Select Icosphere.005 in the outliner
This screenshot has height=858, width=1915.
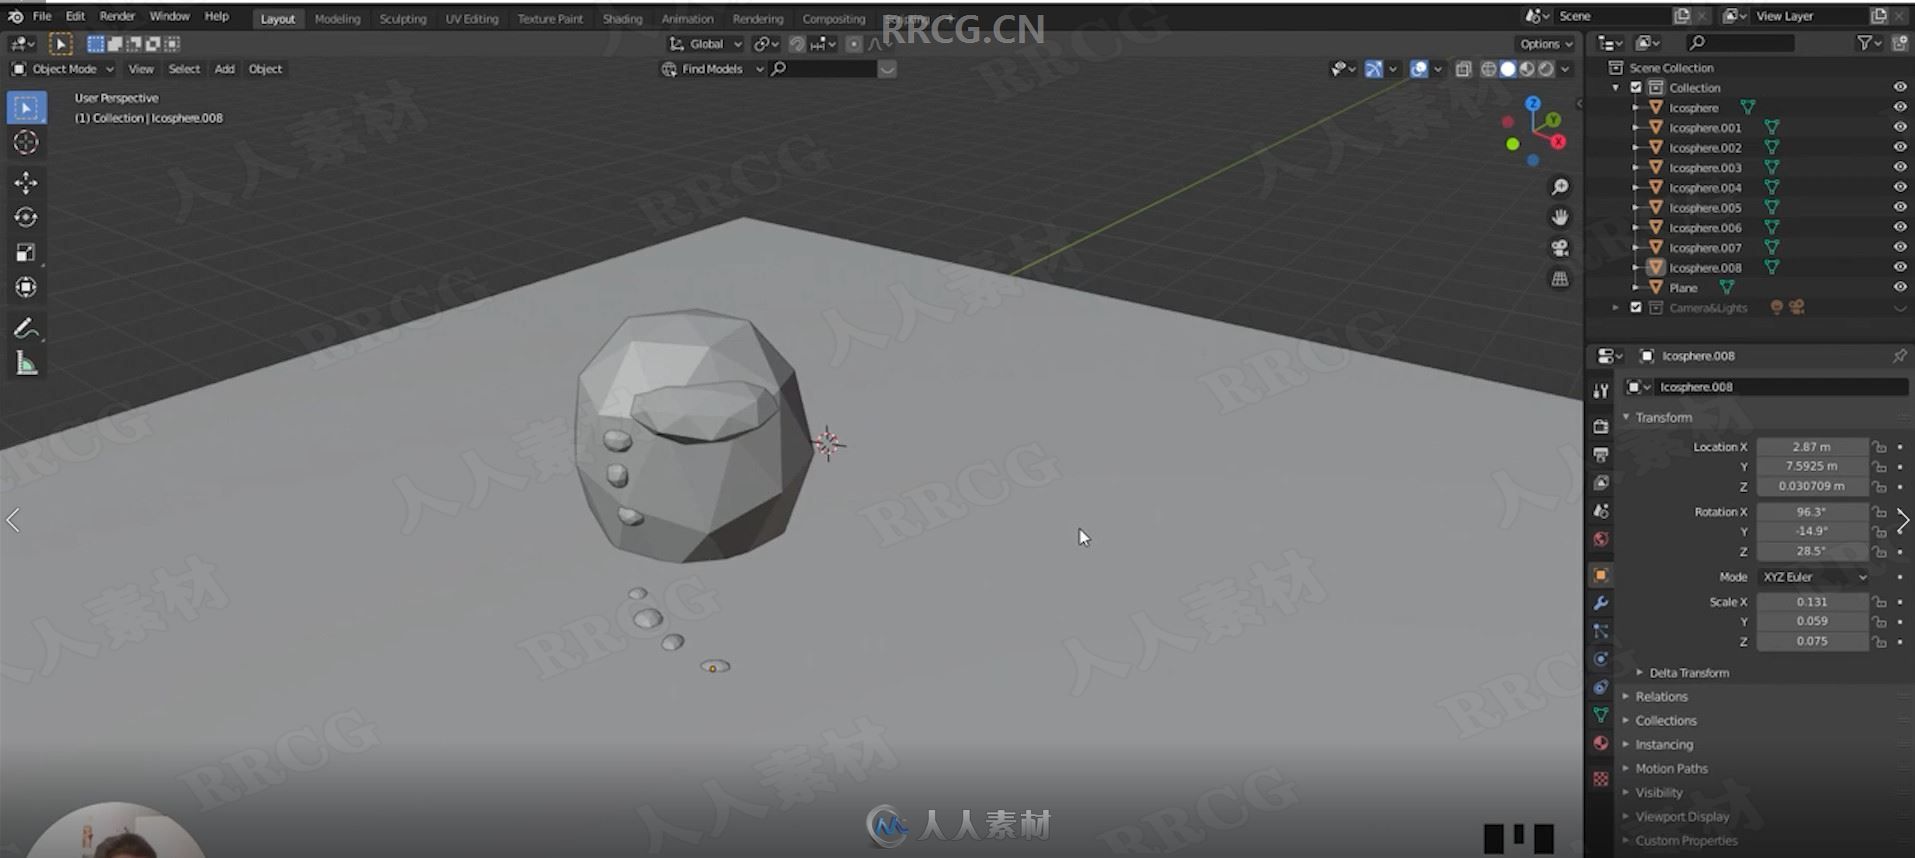(1705, 207)
